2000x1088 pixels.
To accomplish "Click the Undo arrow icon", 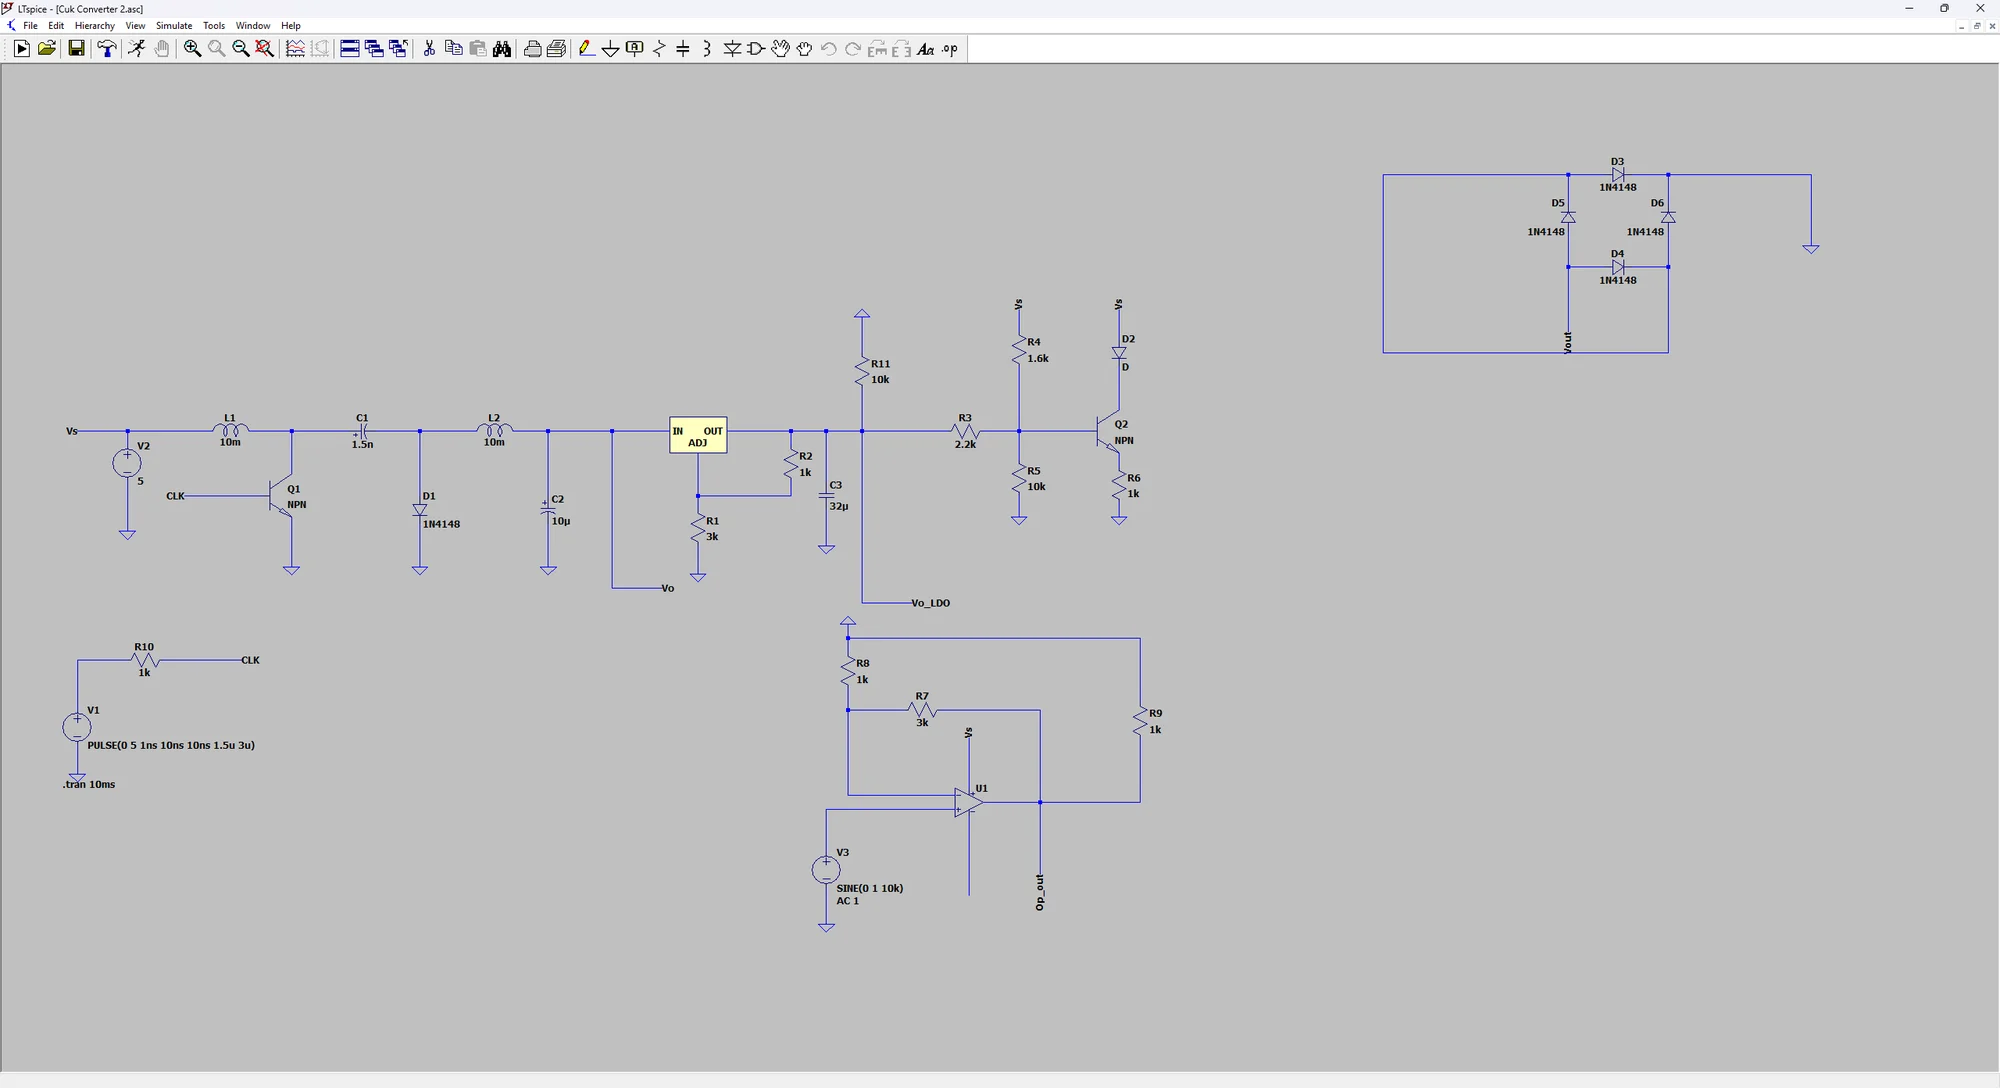I will [x=828, y=49].
